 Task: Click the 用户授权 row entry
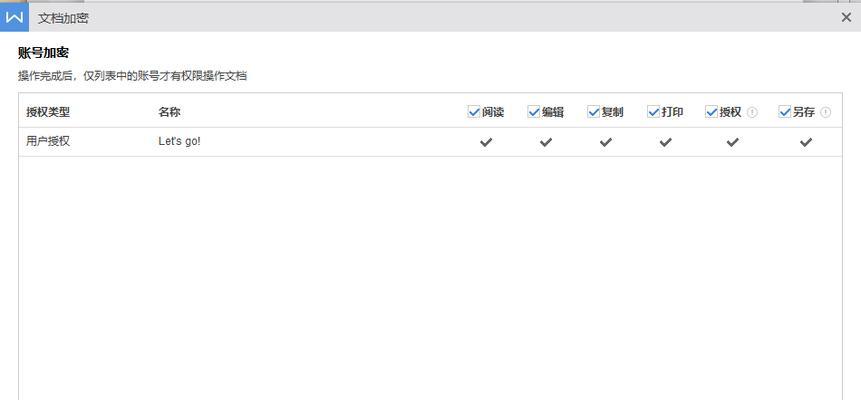pyautogui.click(x=48, y=141)
